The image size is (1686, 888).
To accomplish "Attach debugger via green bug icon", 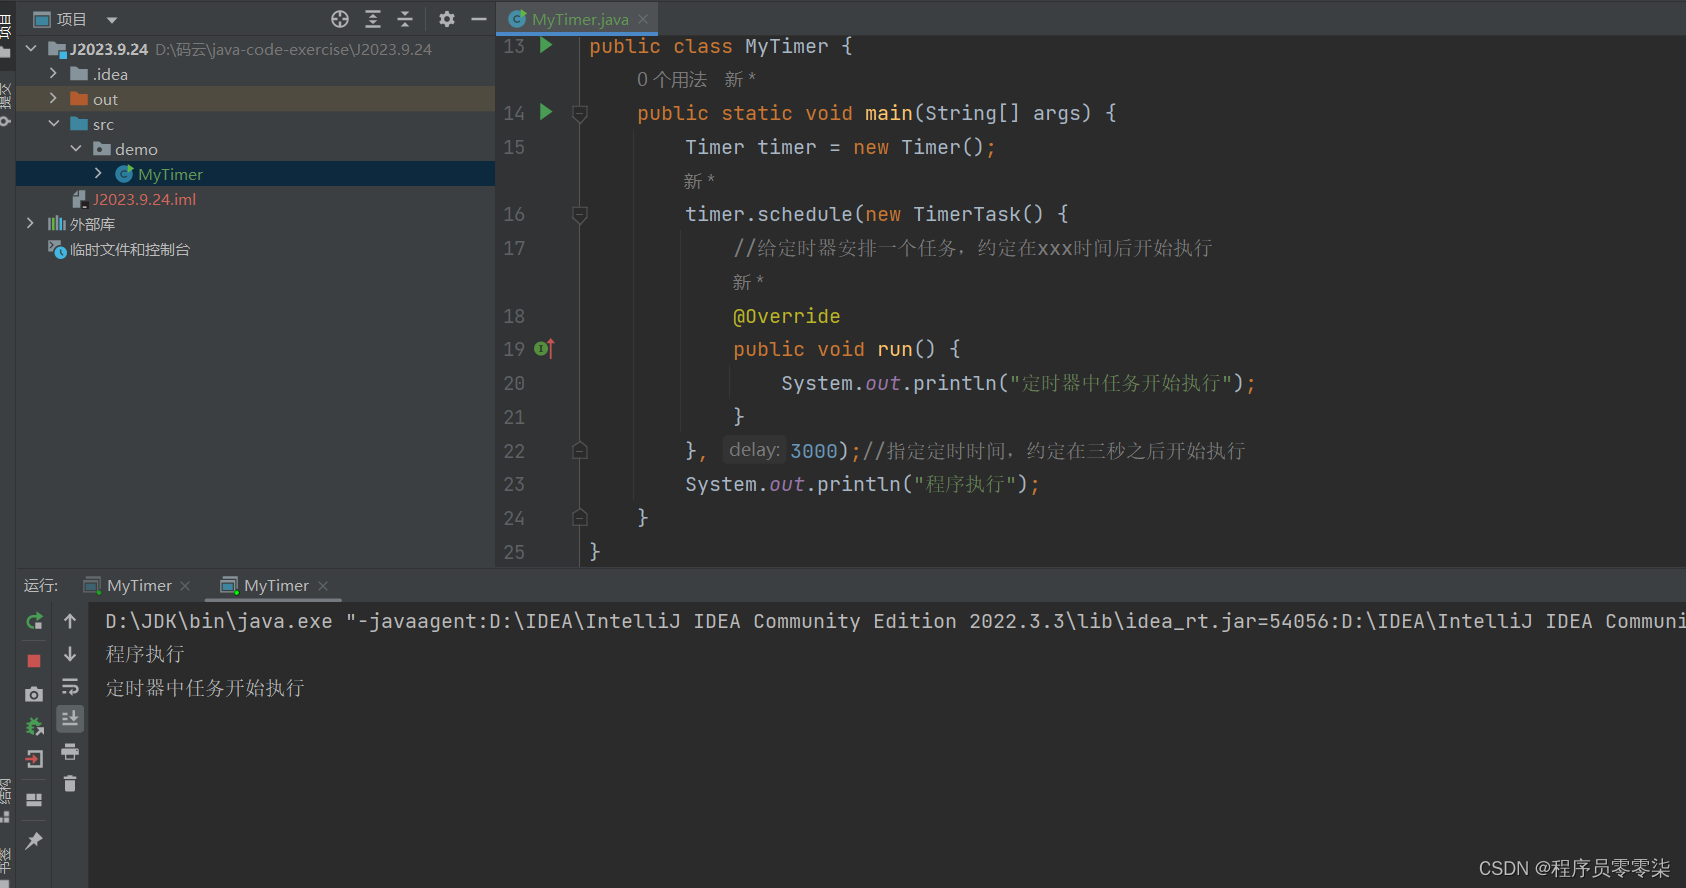I will (34, 726).
